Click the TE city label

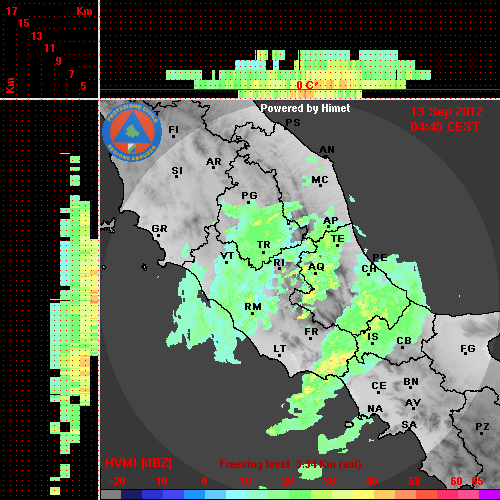pyautogui.click(x=338, y=239)
